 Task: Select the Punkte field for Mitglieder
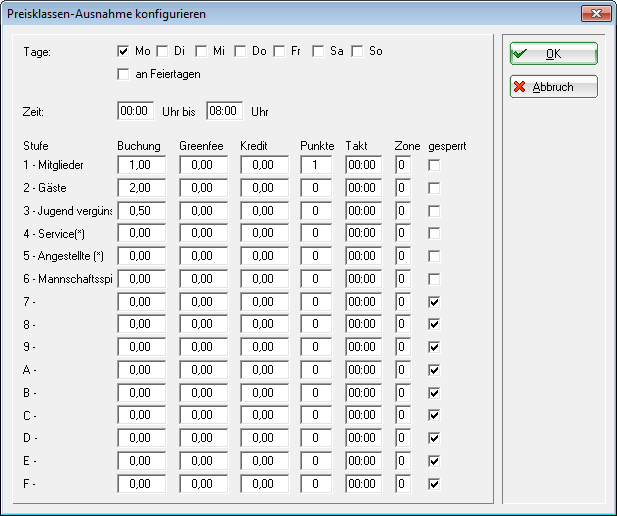tap(315, 165)
